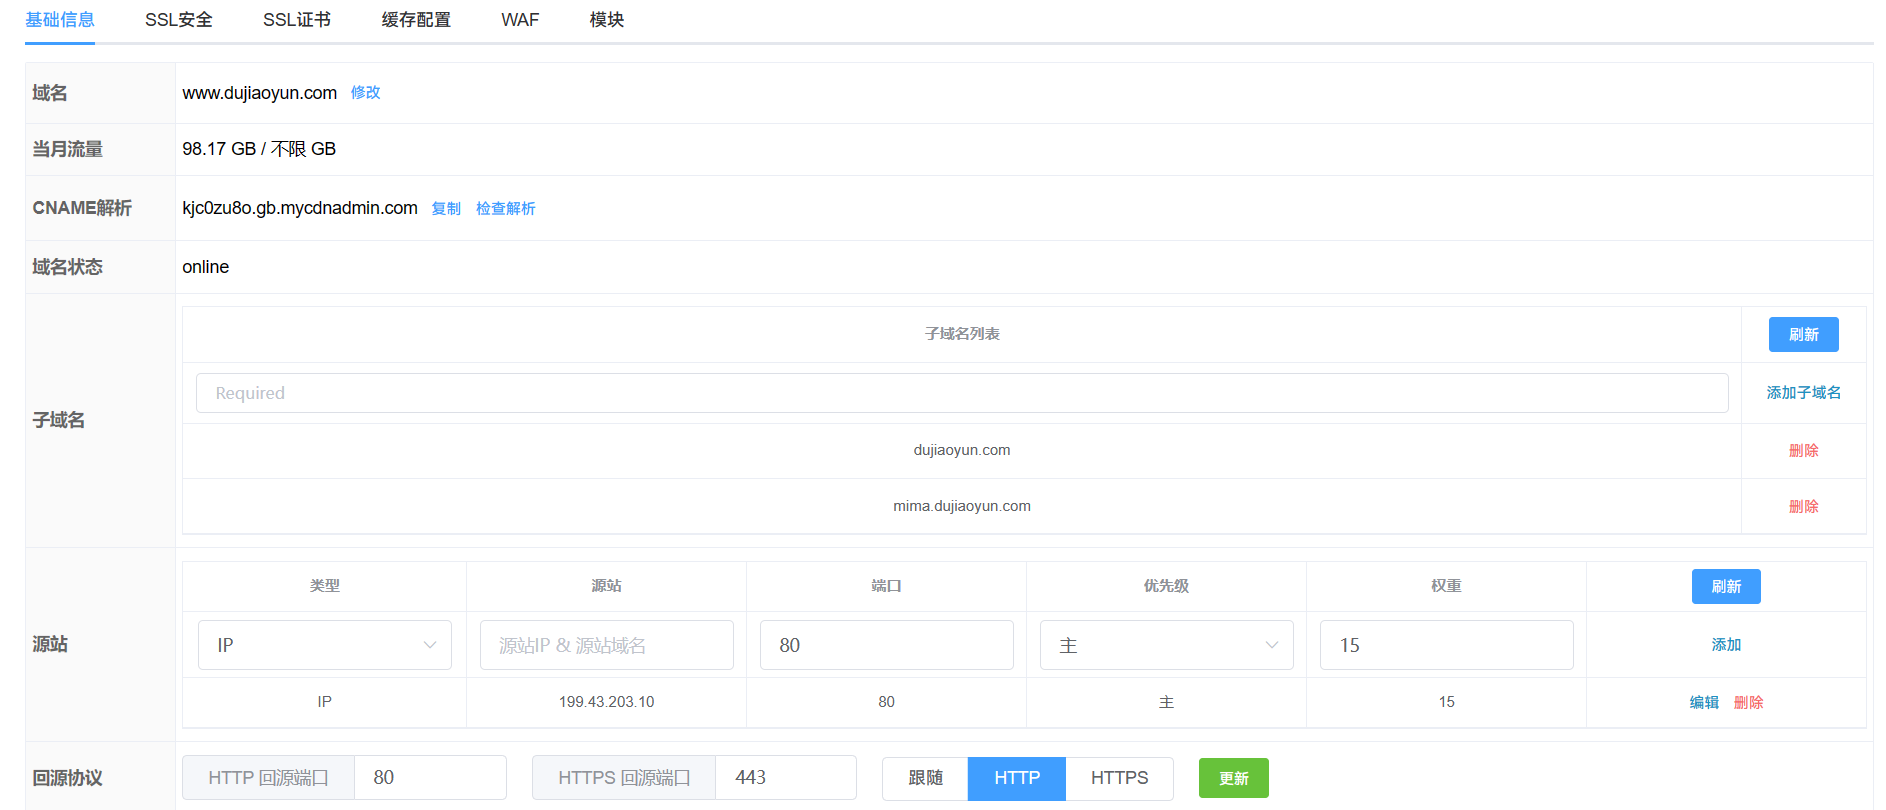Click the mima.dujiaoyun.com subdomain row text
Screen dimensions: 1886x810
coord(962,506)
